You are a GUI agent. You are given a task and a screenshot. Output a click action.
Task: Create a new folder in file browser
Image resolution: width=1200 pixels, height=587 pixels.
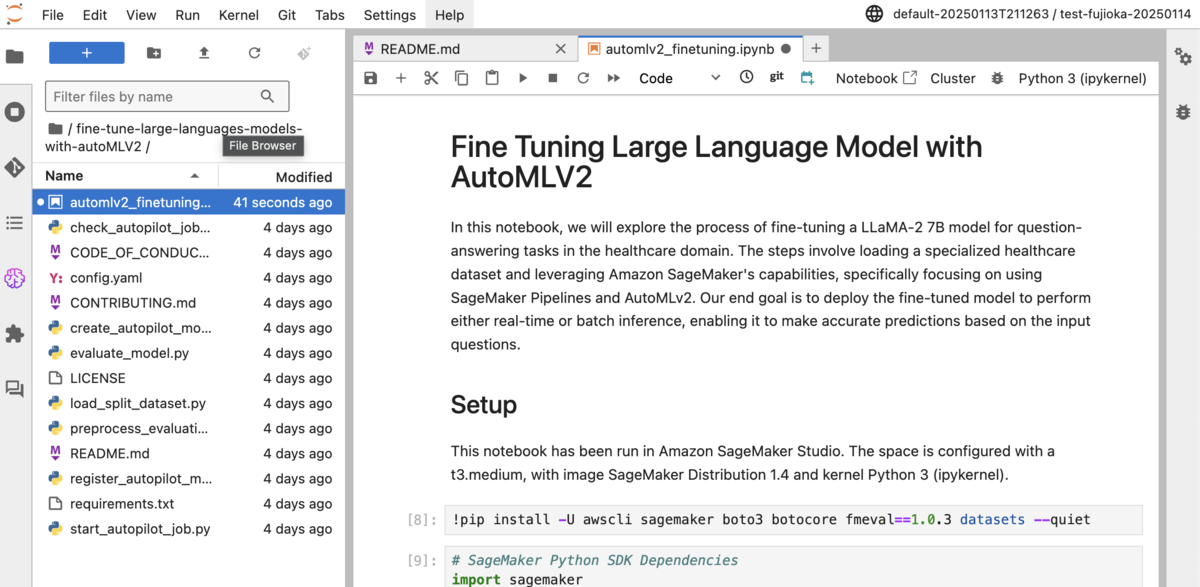pyautogui.click(x=154, y=53)
